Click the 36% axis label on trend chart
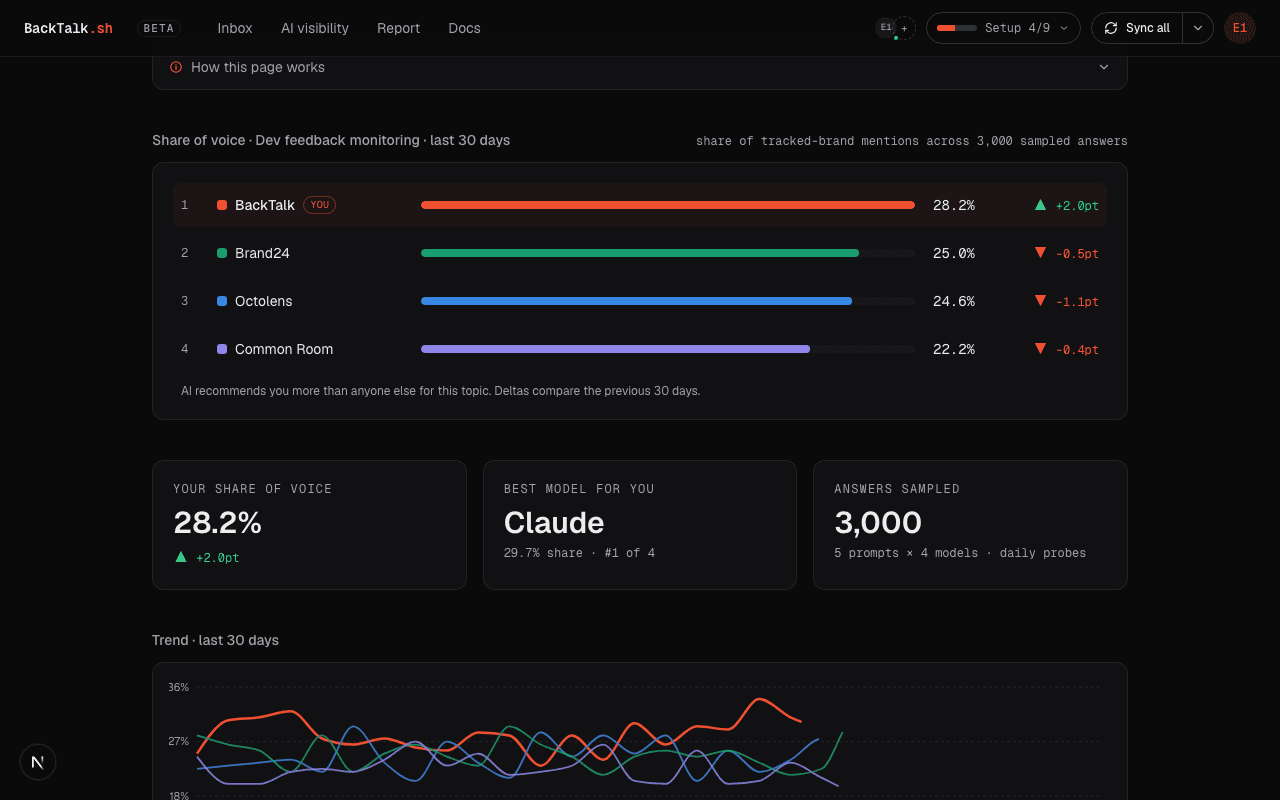1280x800 pixels. [178, 687]
